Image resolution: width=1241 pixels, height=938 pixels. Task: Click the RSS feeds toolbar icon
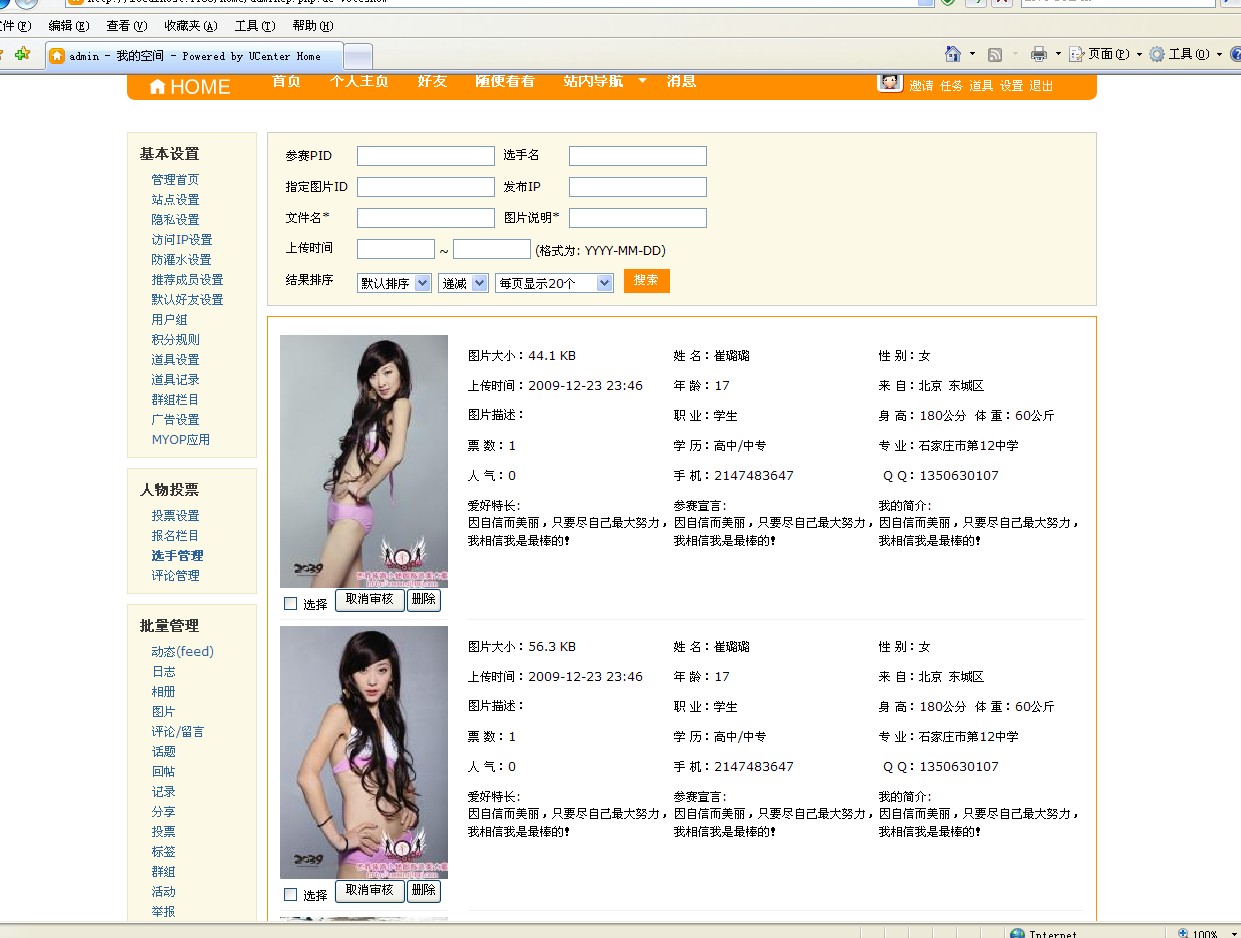pyautogui.click(x=995, y=54)
